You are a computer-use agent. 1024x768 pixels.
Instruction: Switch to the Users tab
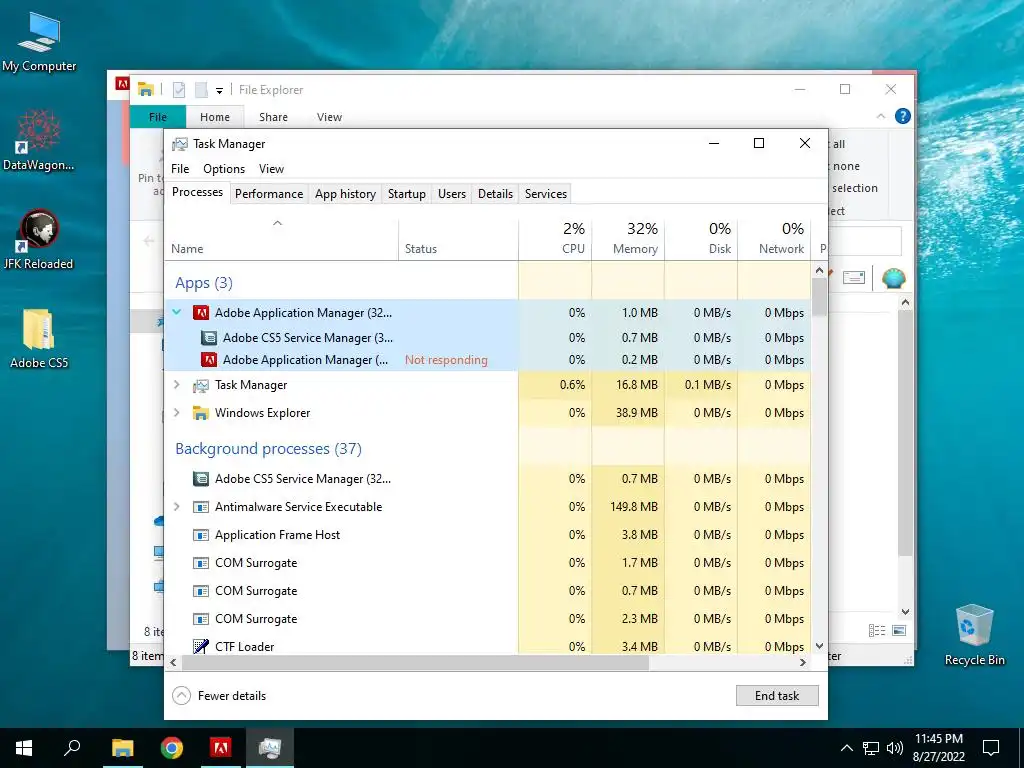click(452, 194)
